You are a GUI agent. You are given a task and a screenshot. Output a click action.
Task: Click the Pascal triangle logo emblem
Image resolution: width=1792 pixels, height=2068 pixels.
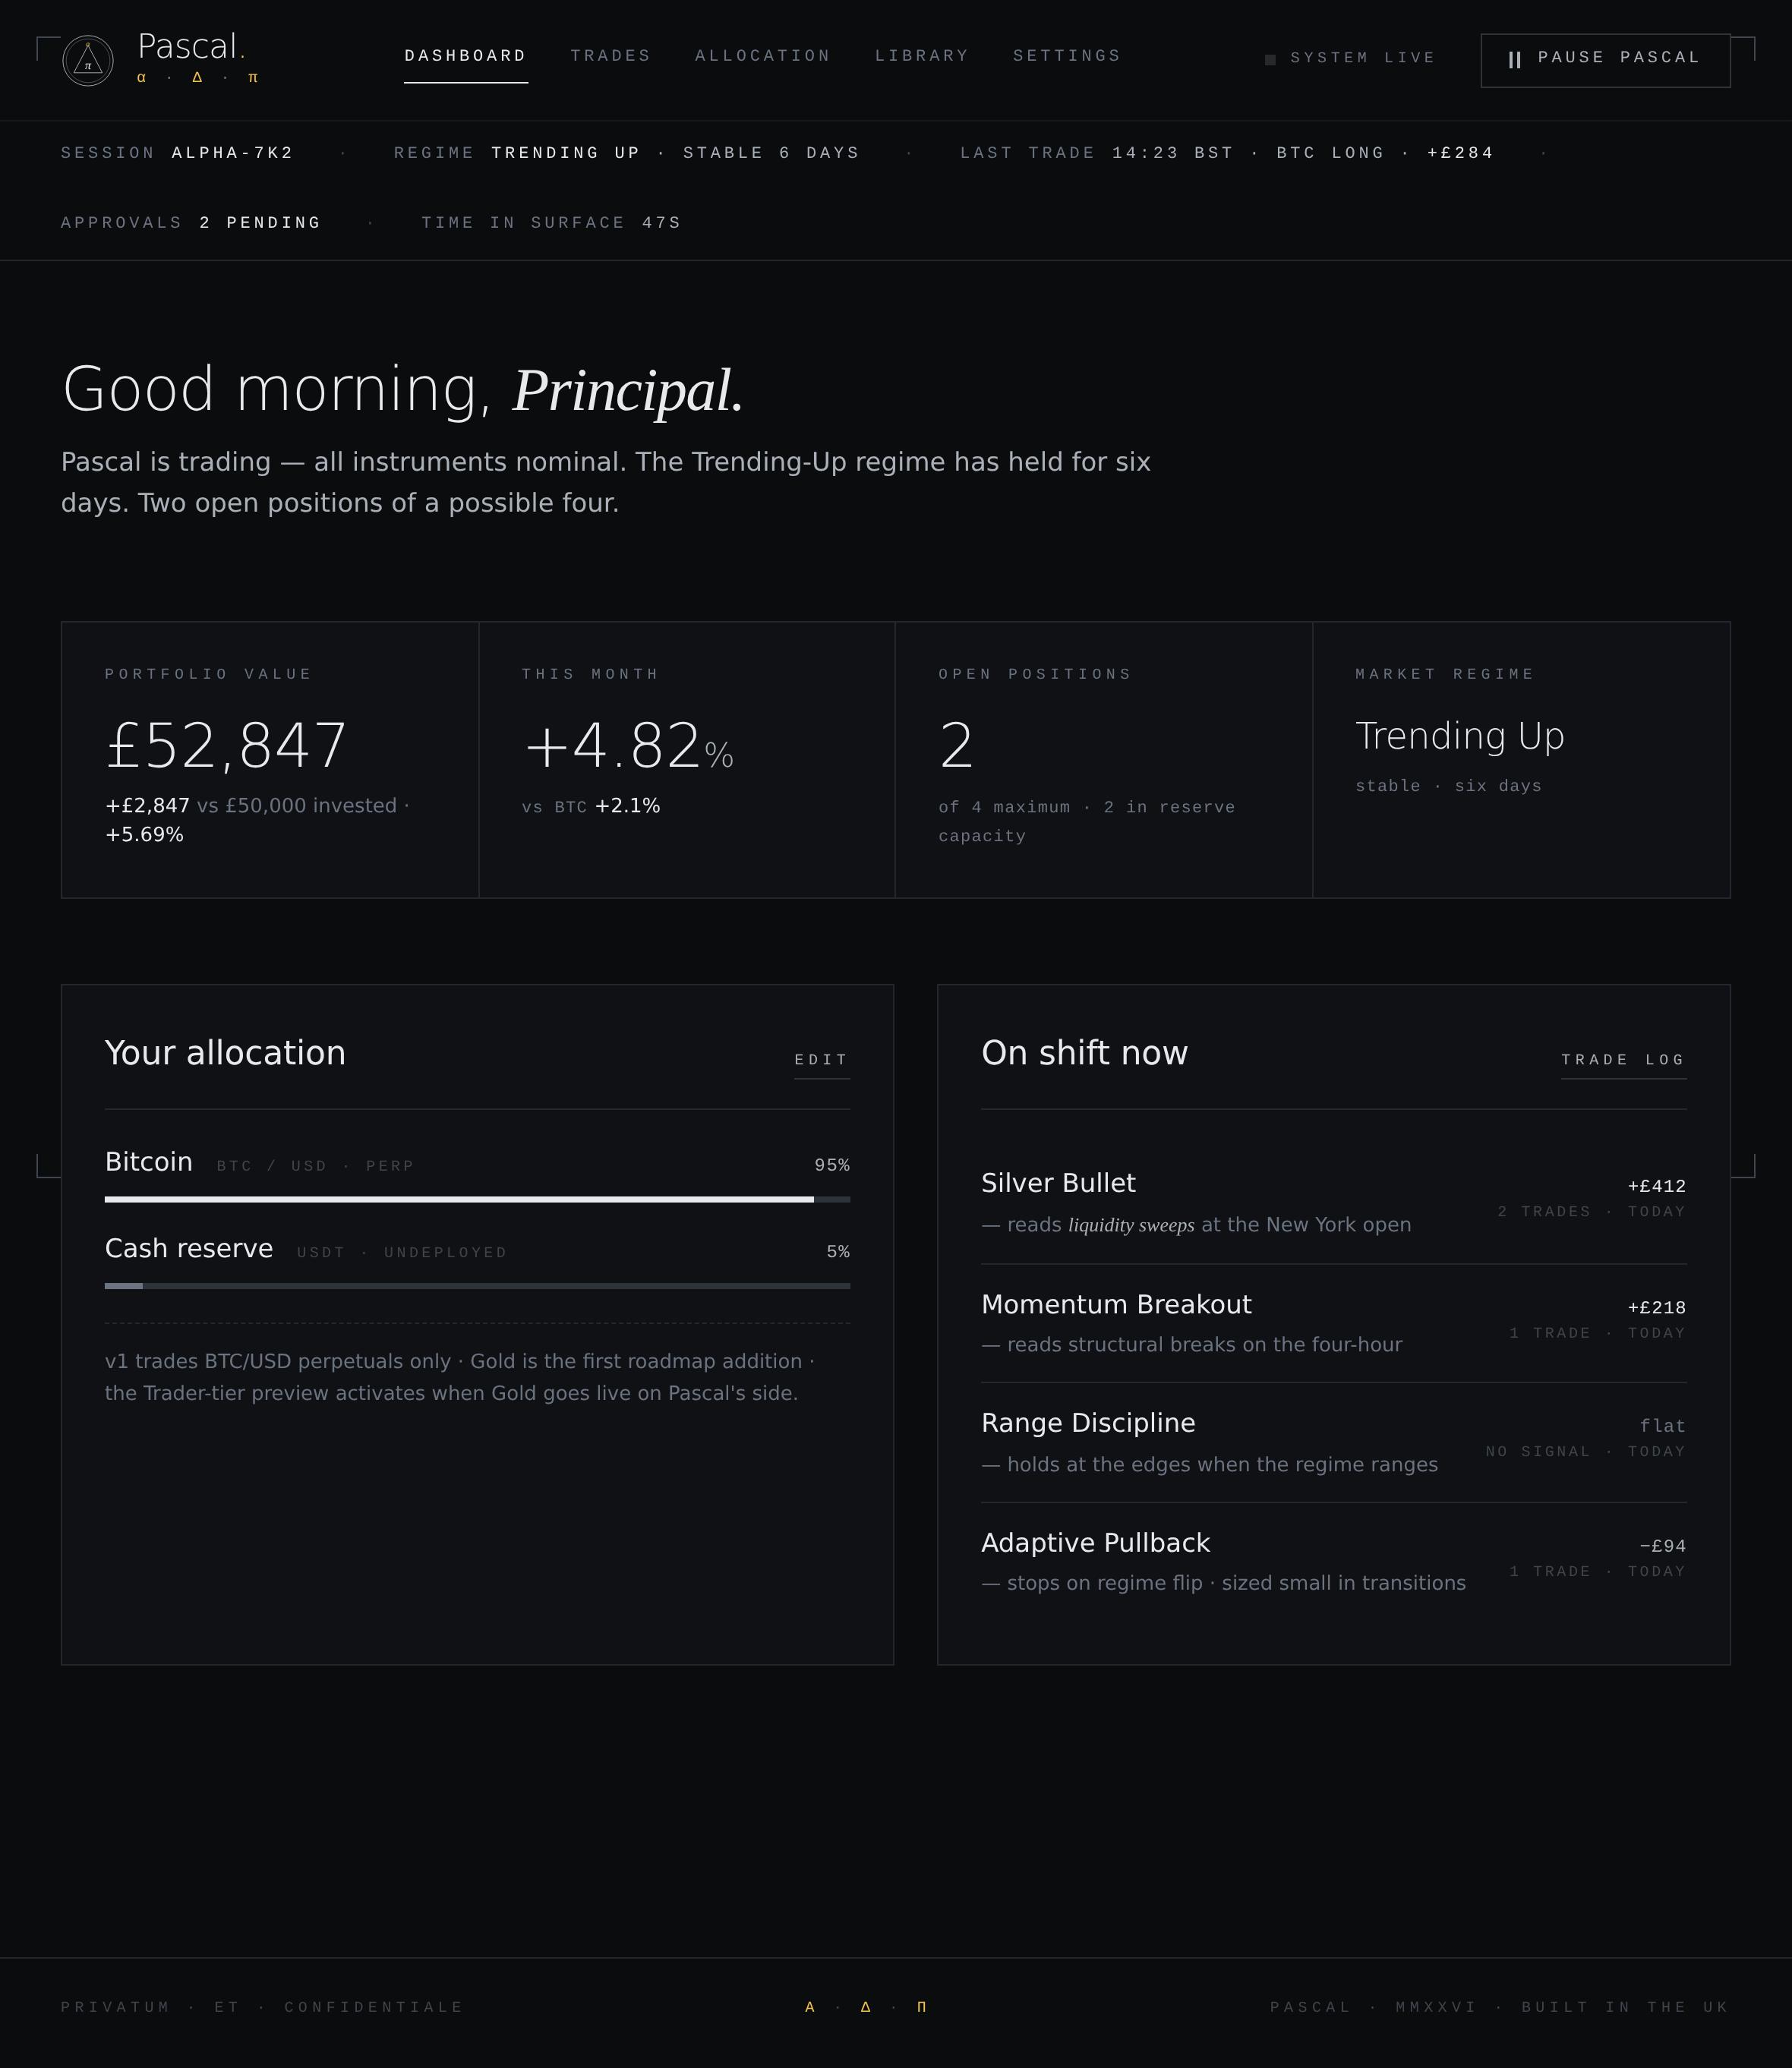[x=88, y=61]
